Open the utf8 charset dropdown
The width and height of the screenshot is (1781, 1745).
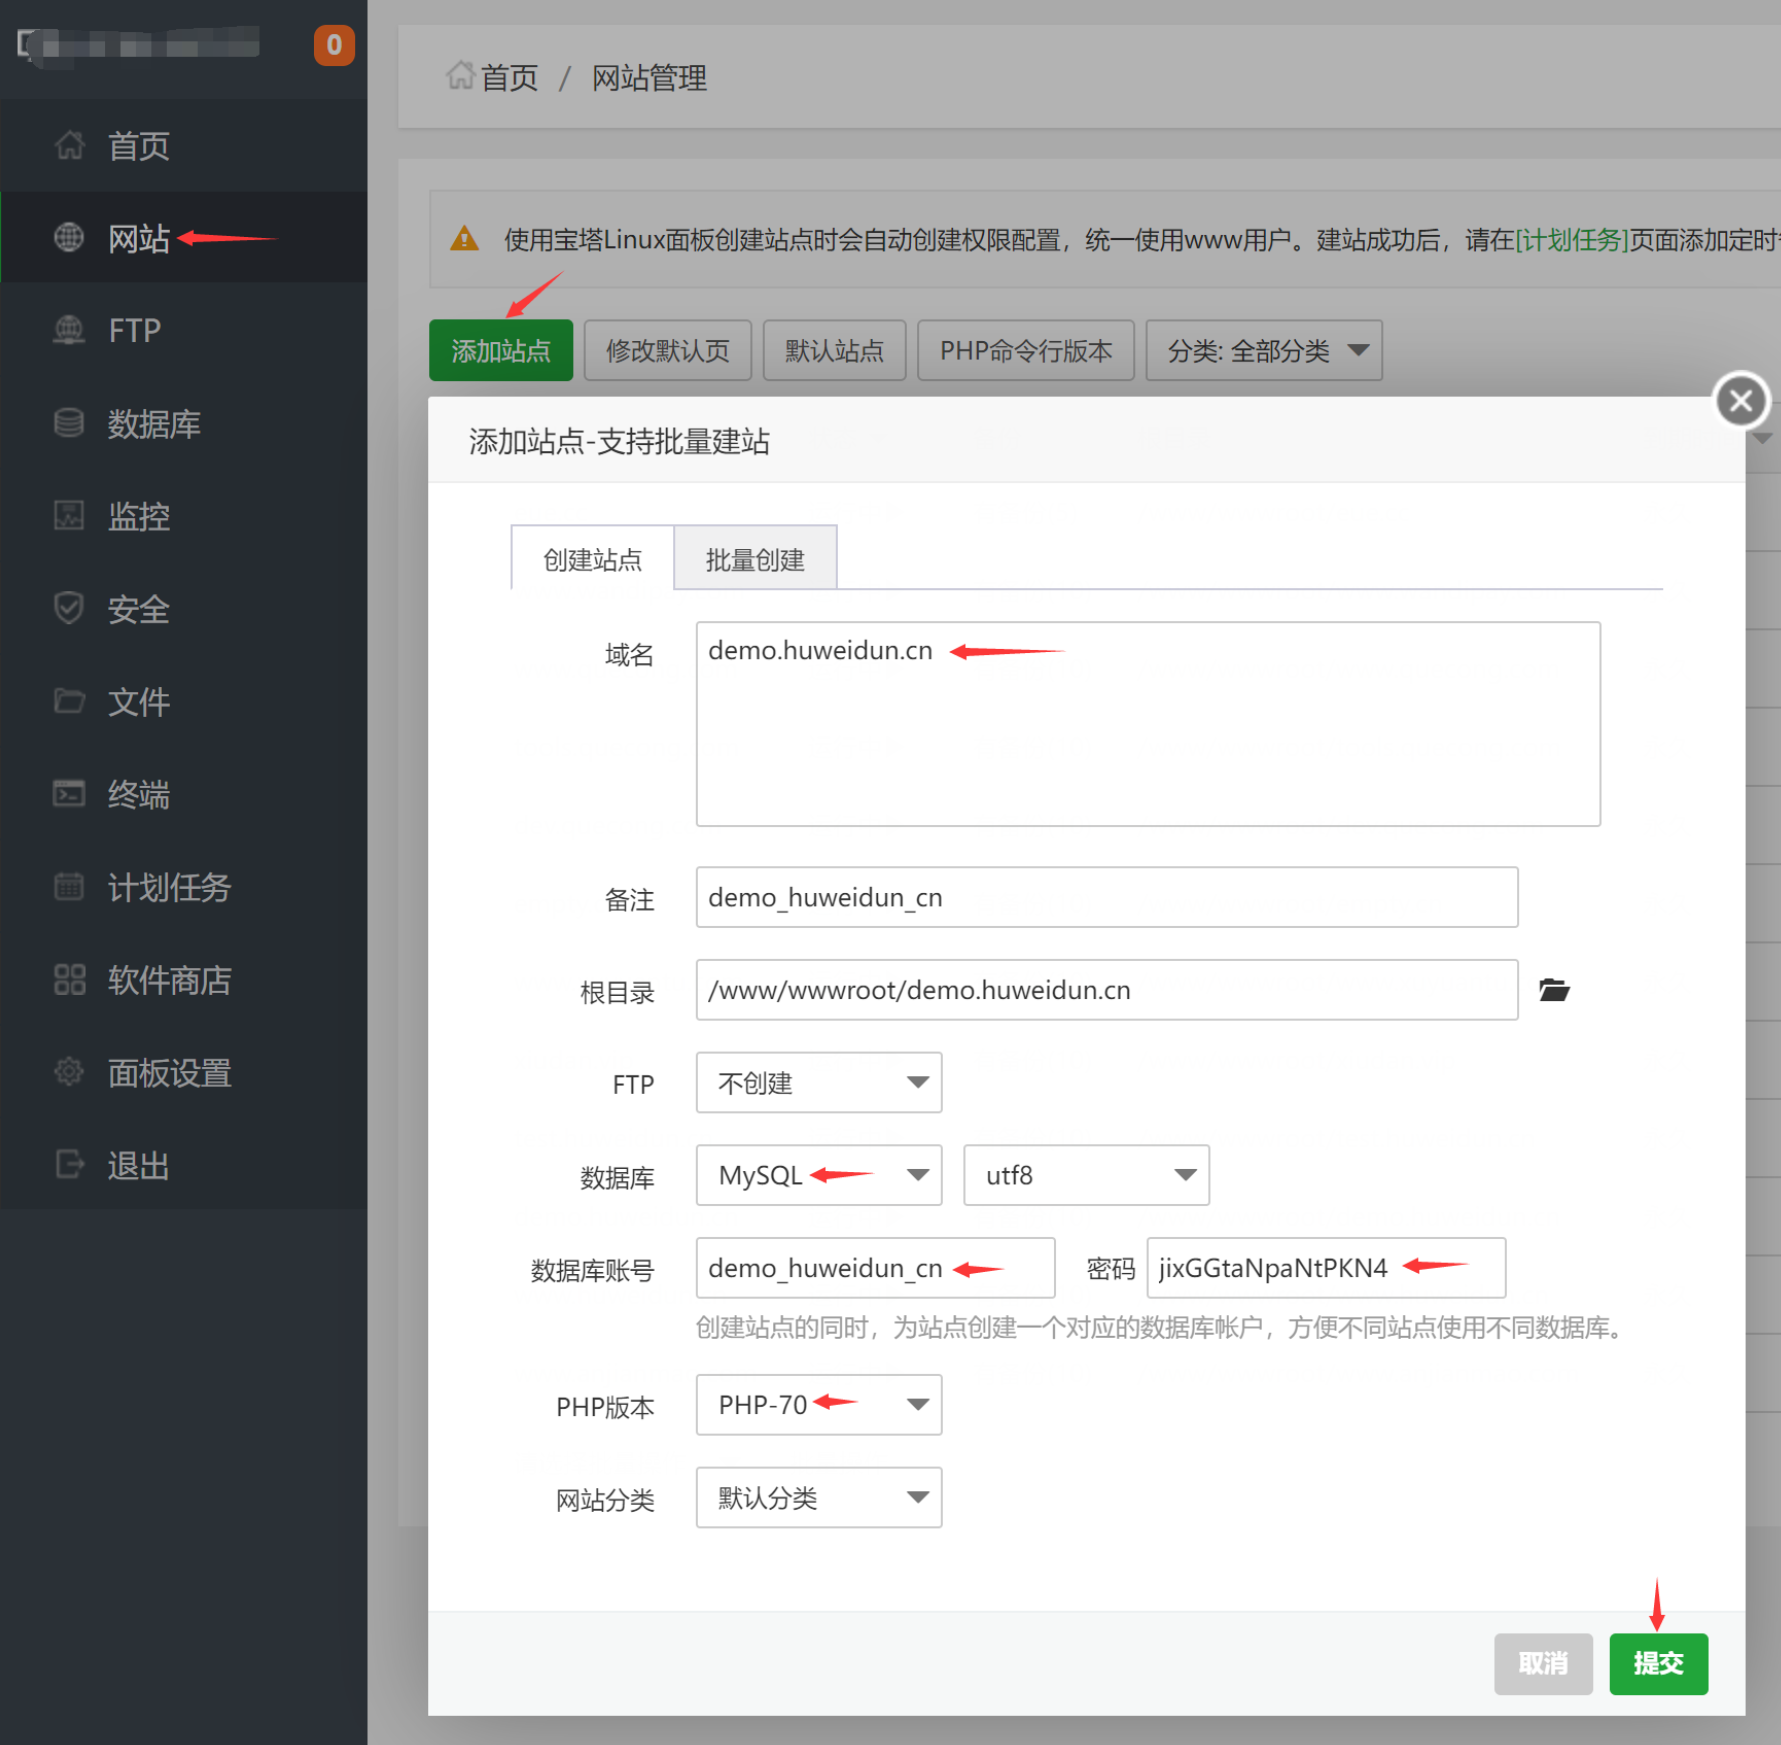tap(1086, 1175)
